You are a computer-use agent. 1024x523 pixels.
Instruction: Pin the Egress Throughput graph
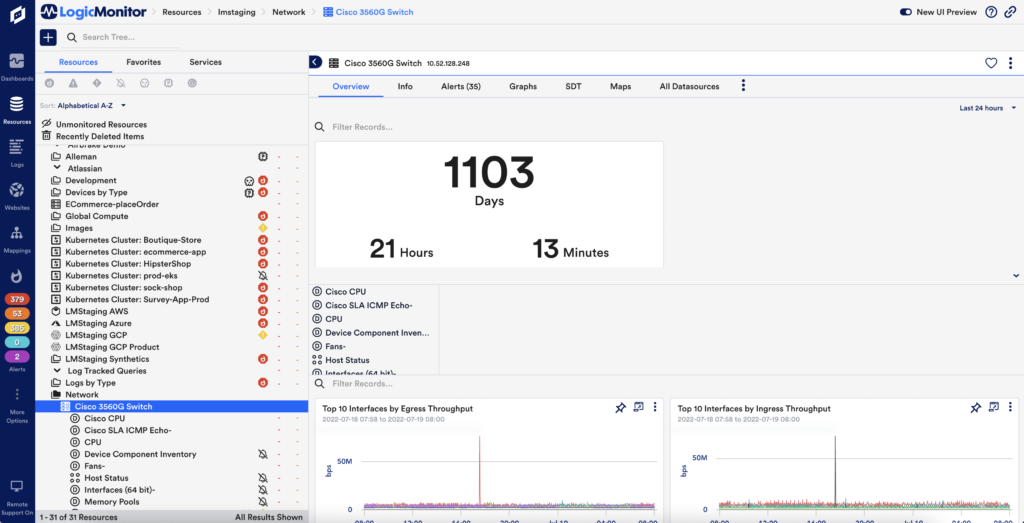click(620, 407)
